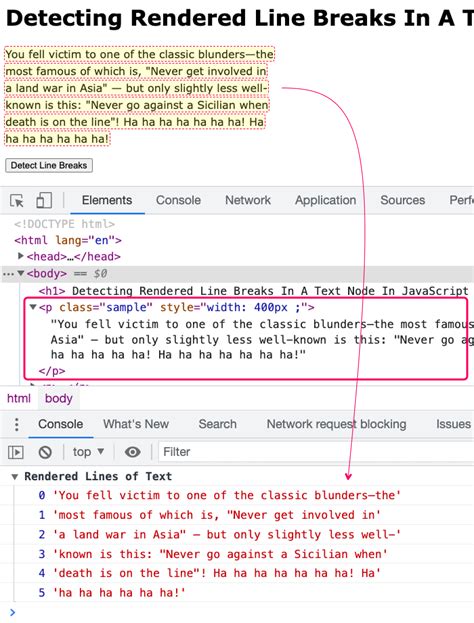Viewport: 474px width, 623px height.
Task: Clear the console with the ban icon
Action: (45, 452)
